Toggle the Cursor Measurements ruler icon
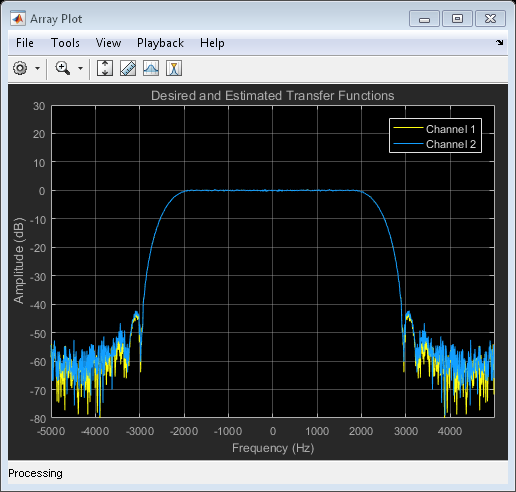The image size is (516, 492). click(x=128, y=68)
